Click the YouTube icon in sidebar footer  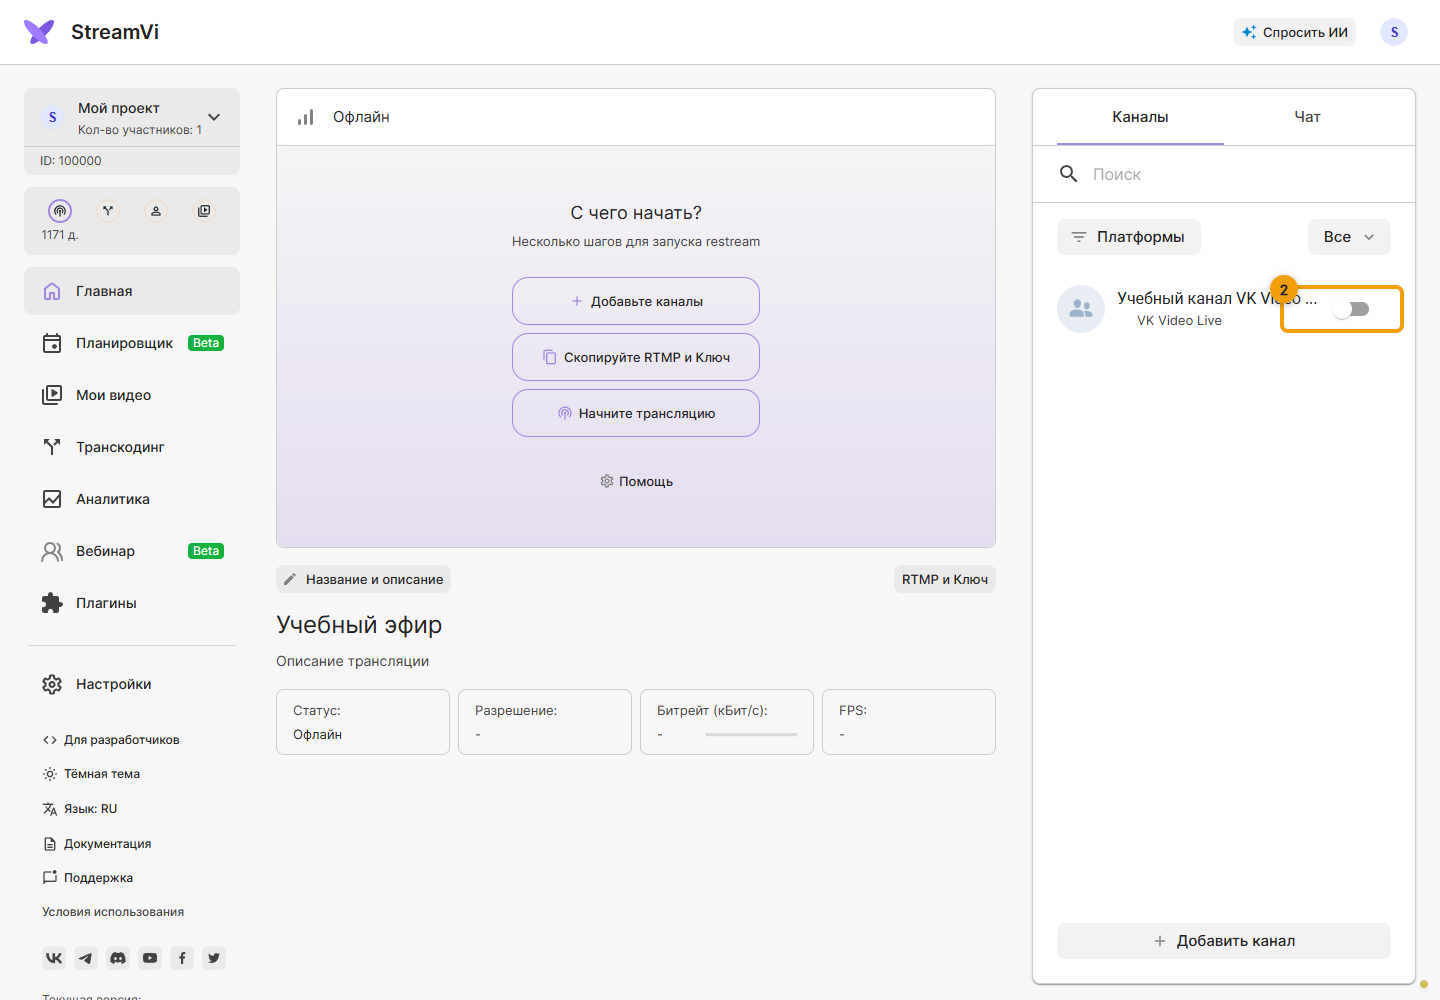[x=150, y=958]
